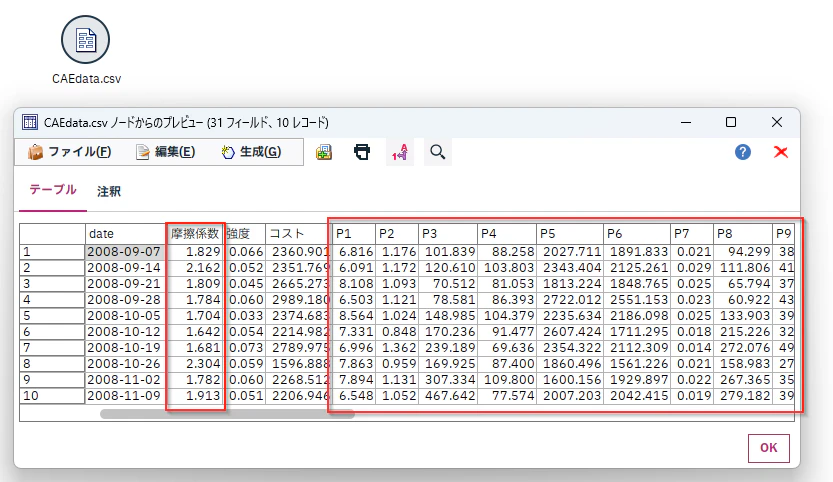Open the 生成(G) menu
The width and height of the screenshot is (833, 482).
(x=251, y=152)
